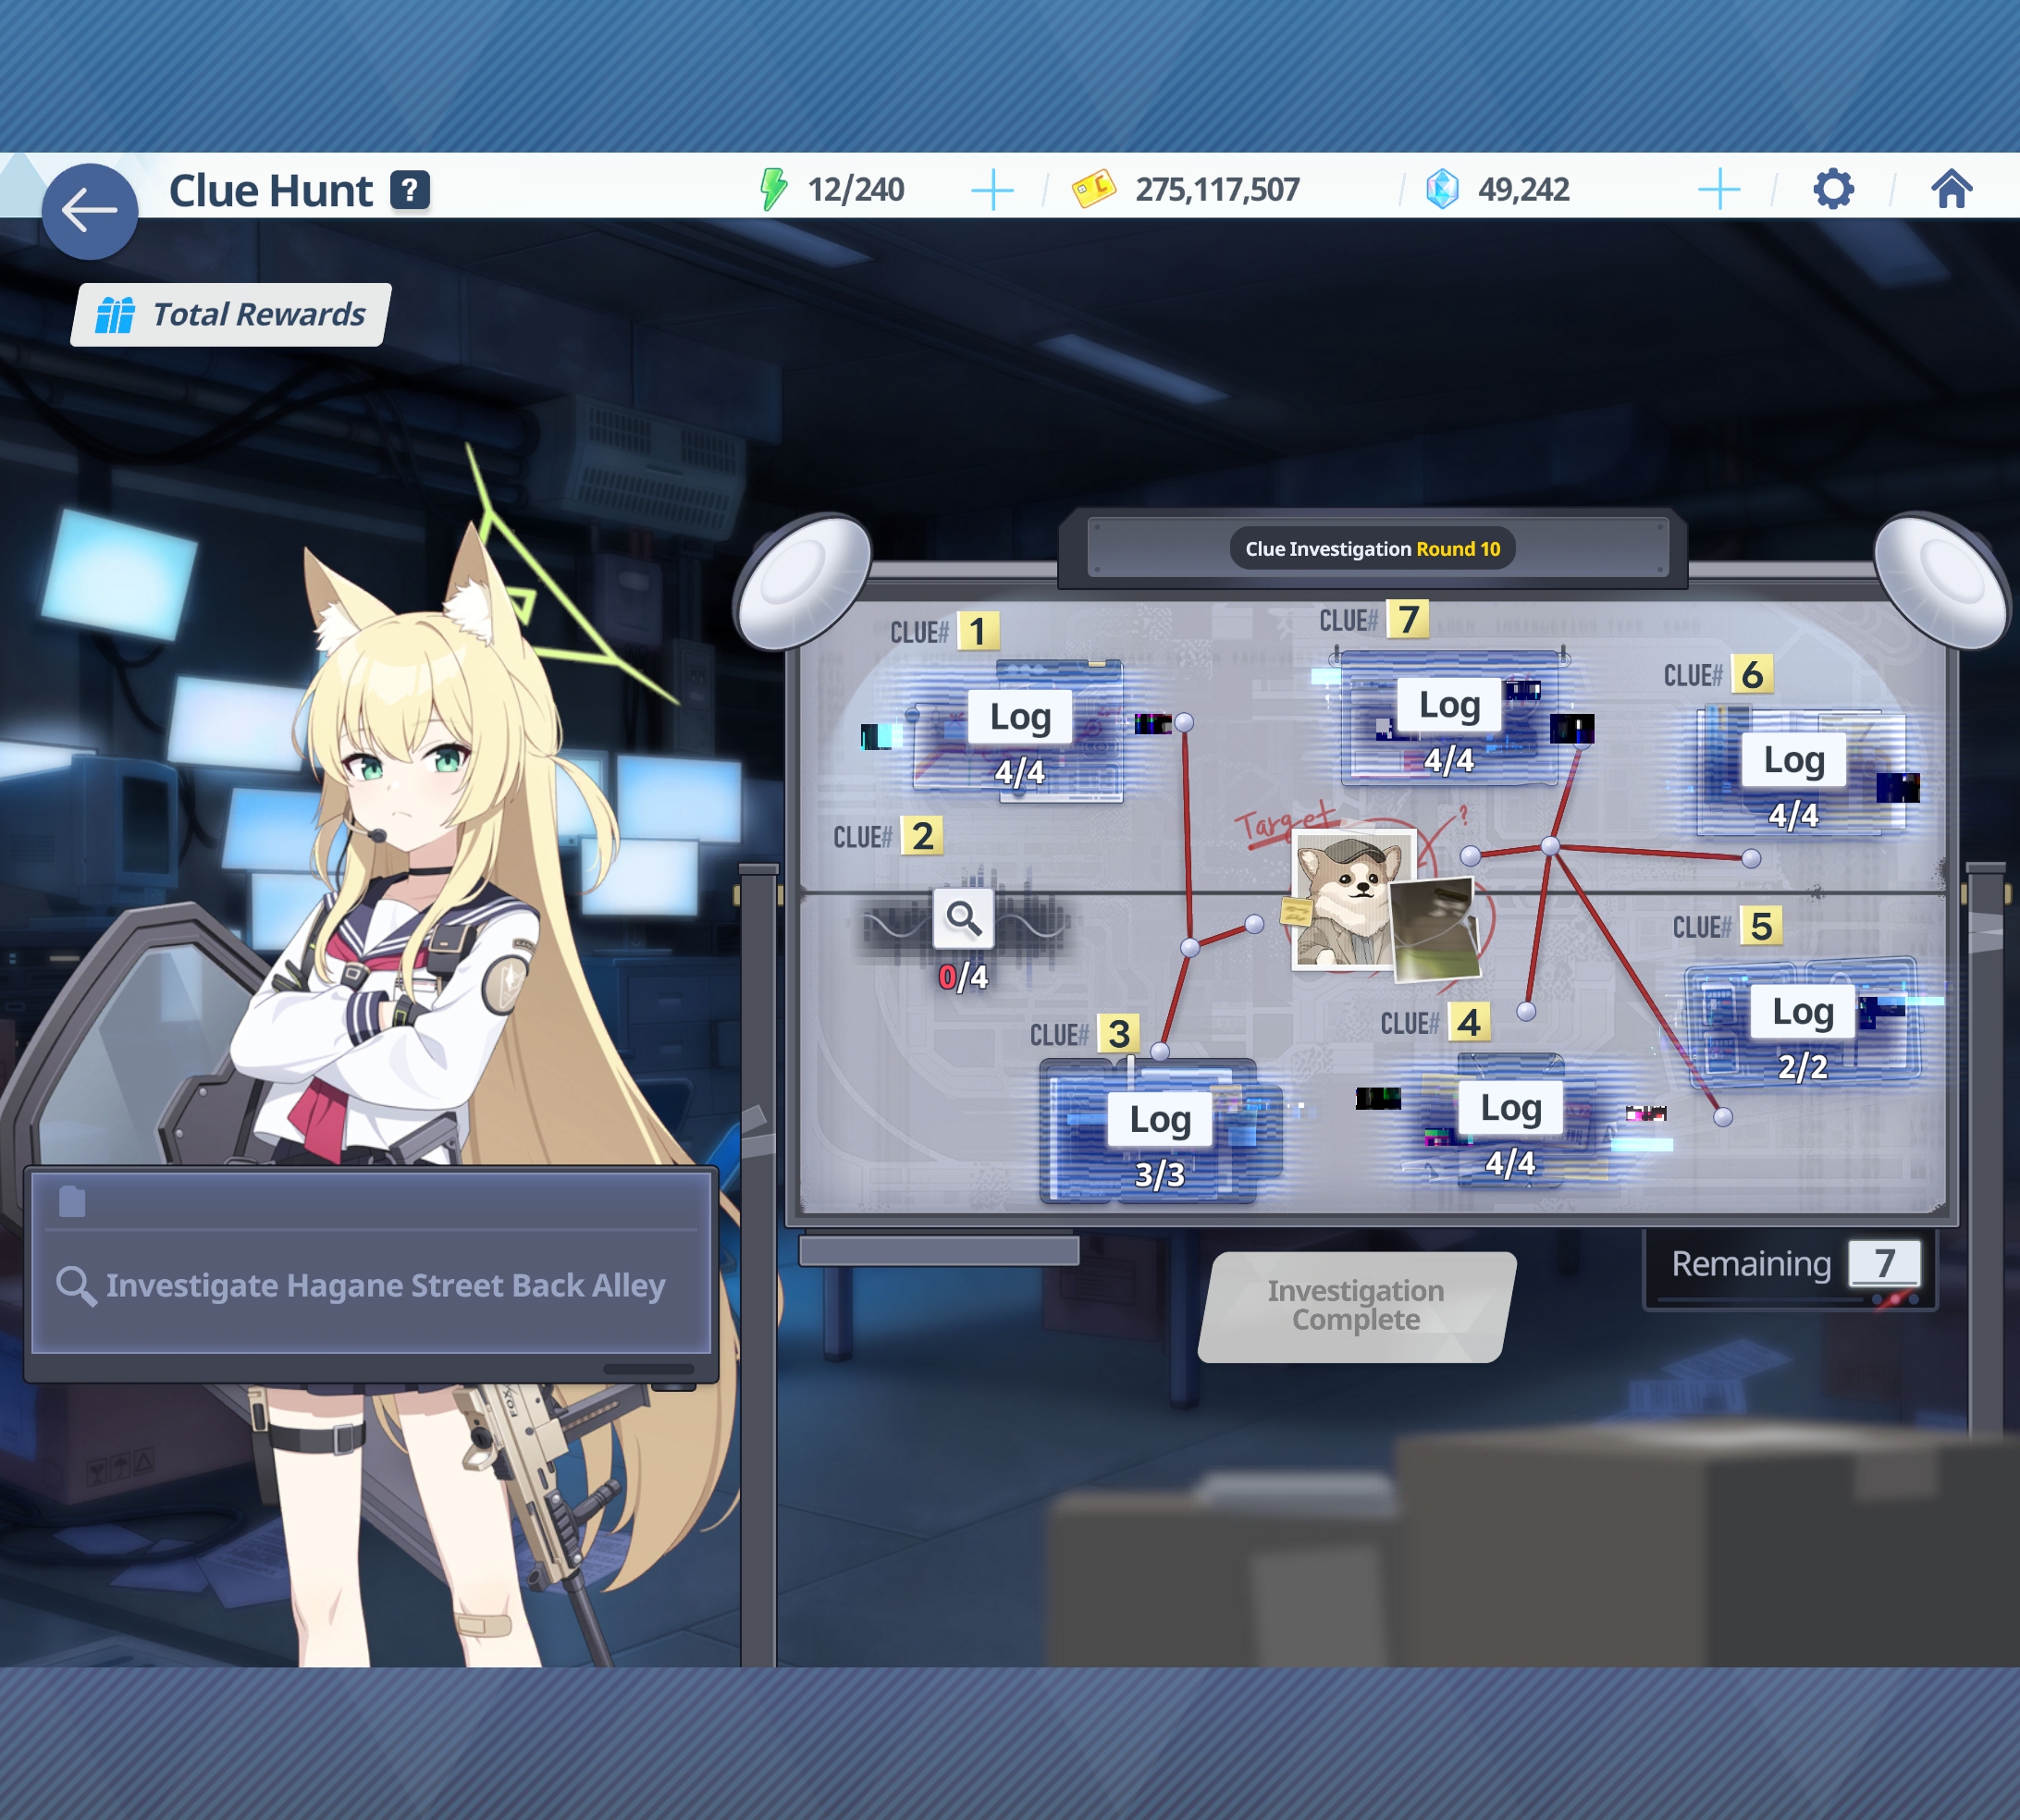Open the Log for Clue 1

1020,717
